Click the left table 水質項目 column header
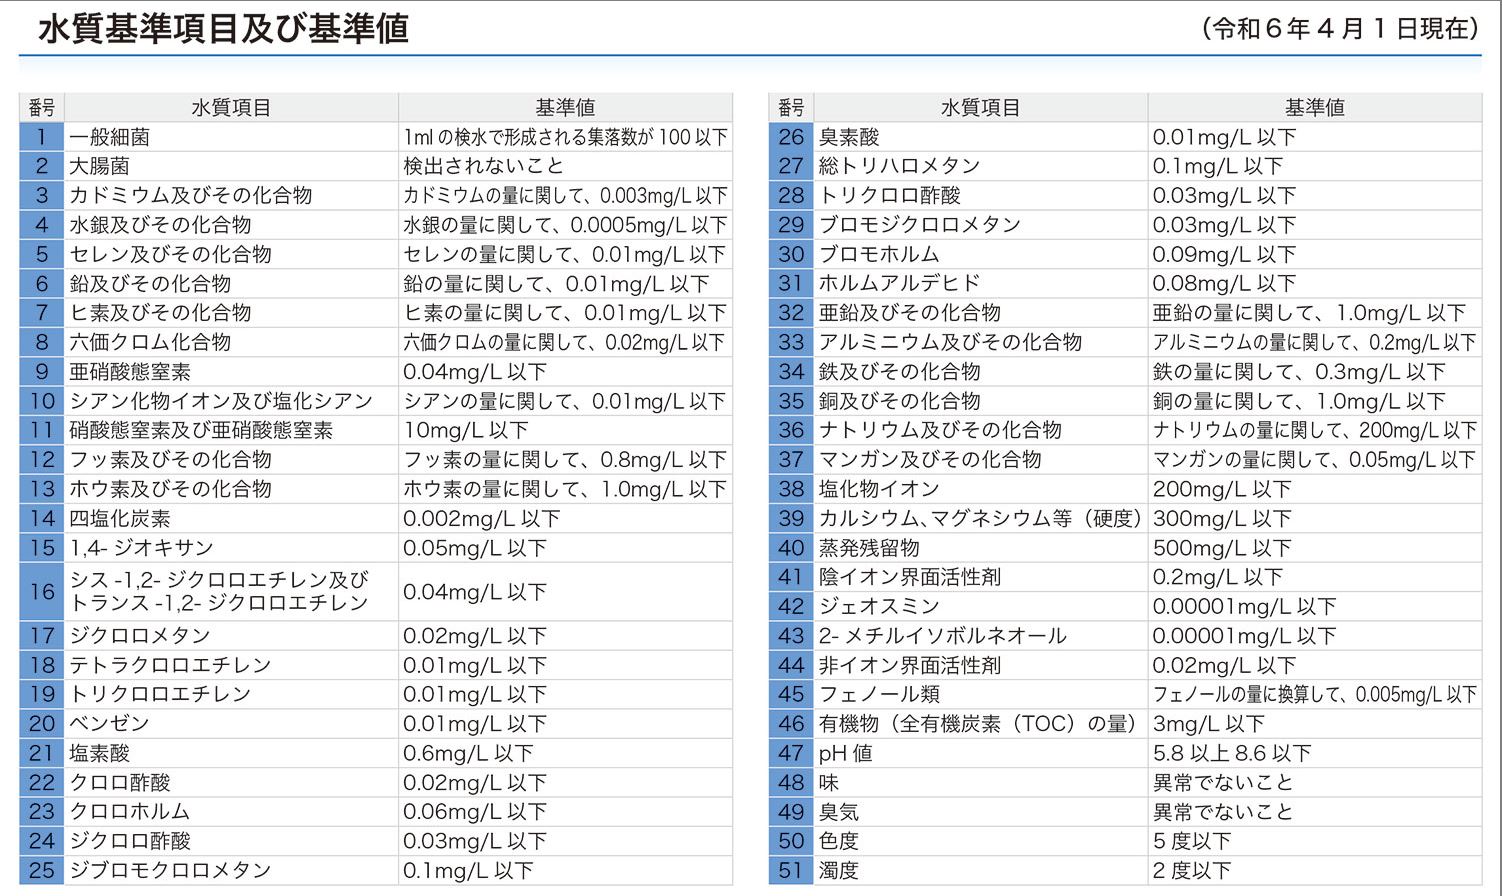 (231, 108)
